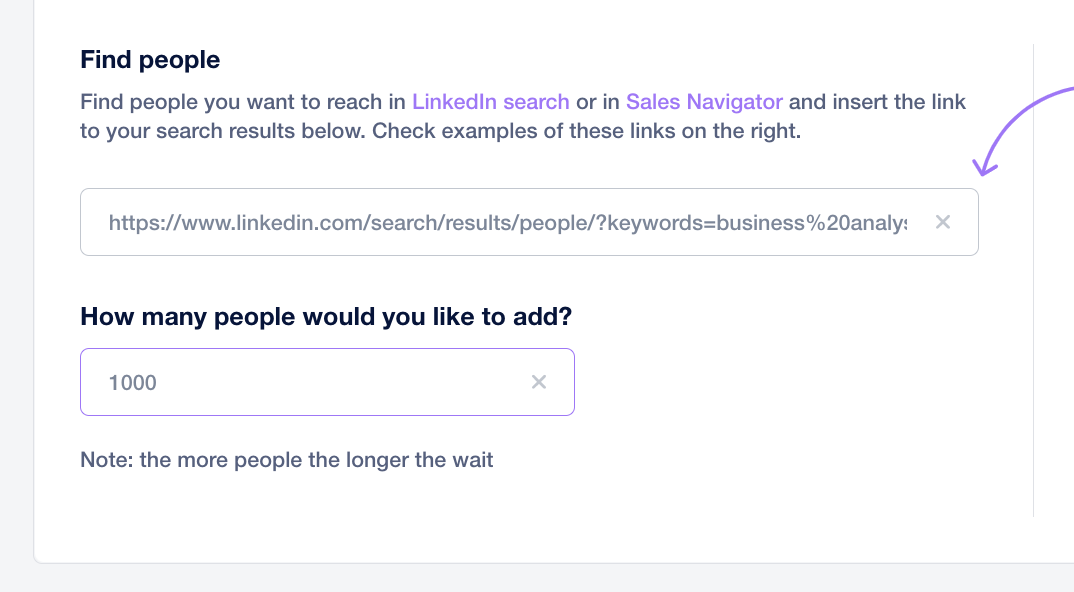Click the 'insert the link' instruction text
1074x592 pixels.
897,101
